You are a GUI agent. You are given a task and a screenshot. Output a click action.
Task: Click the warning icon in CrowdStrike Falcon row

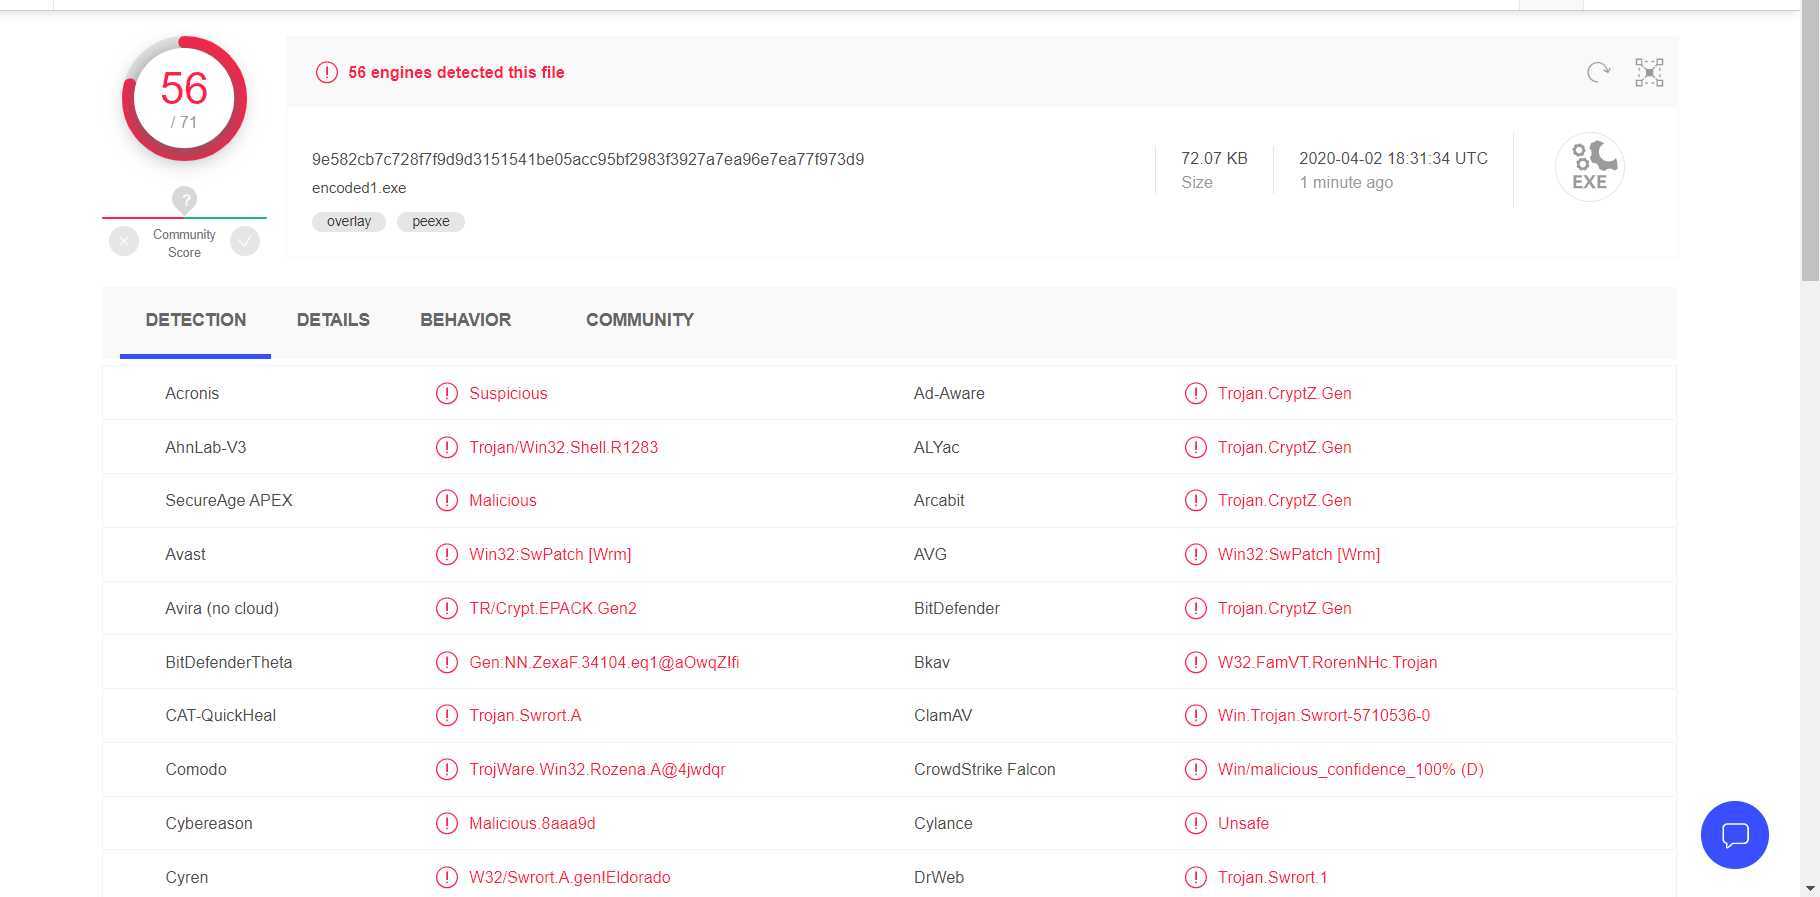[x=1195, y=769]
